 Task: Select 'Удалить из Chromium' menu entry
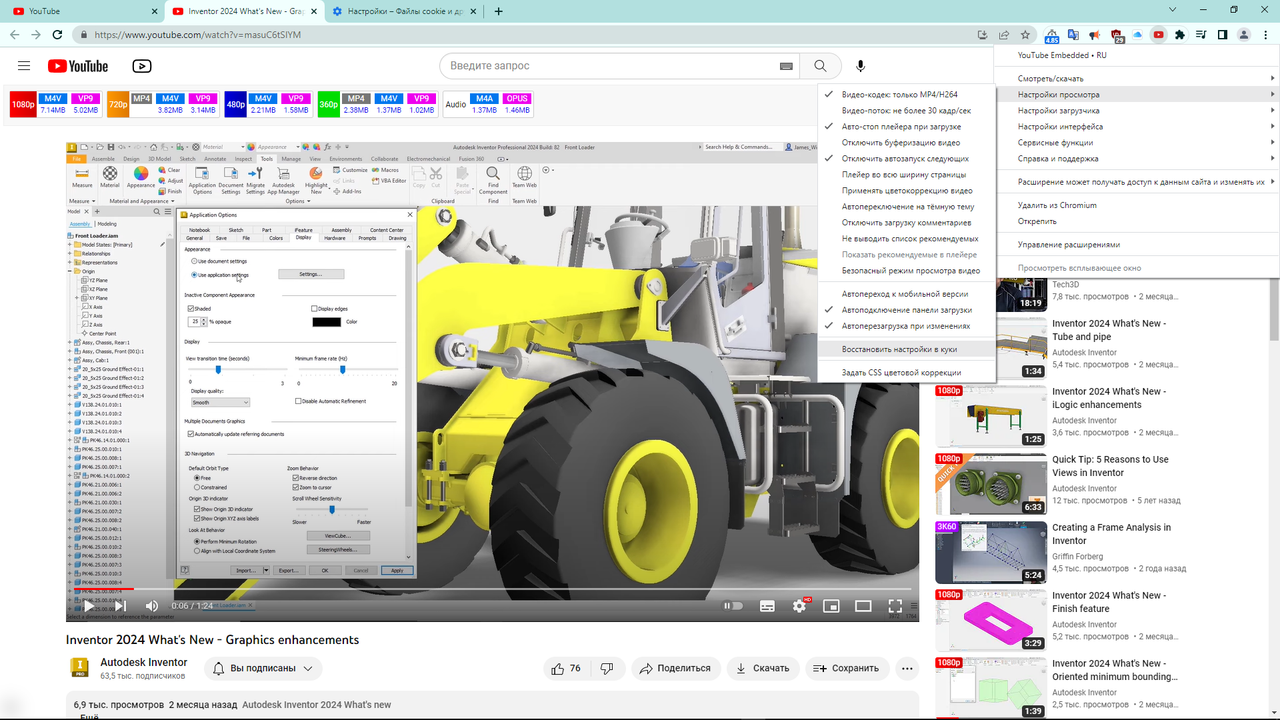[x=1137, y=205]
